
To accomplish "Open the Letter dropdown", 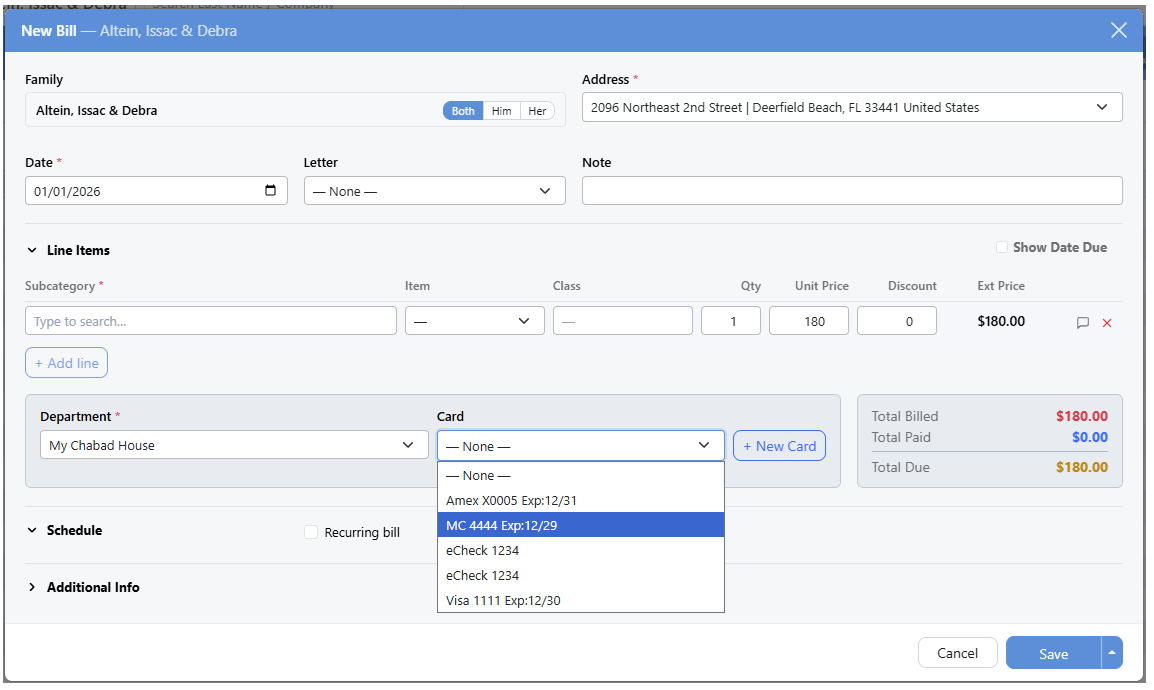I will point(434,191).
